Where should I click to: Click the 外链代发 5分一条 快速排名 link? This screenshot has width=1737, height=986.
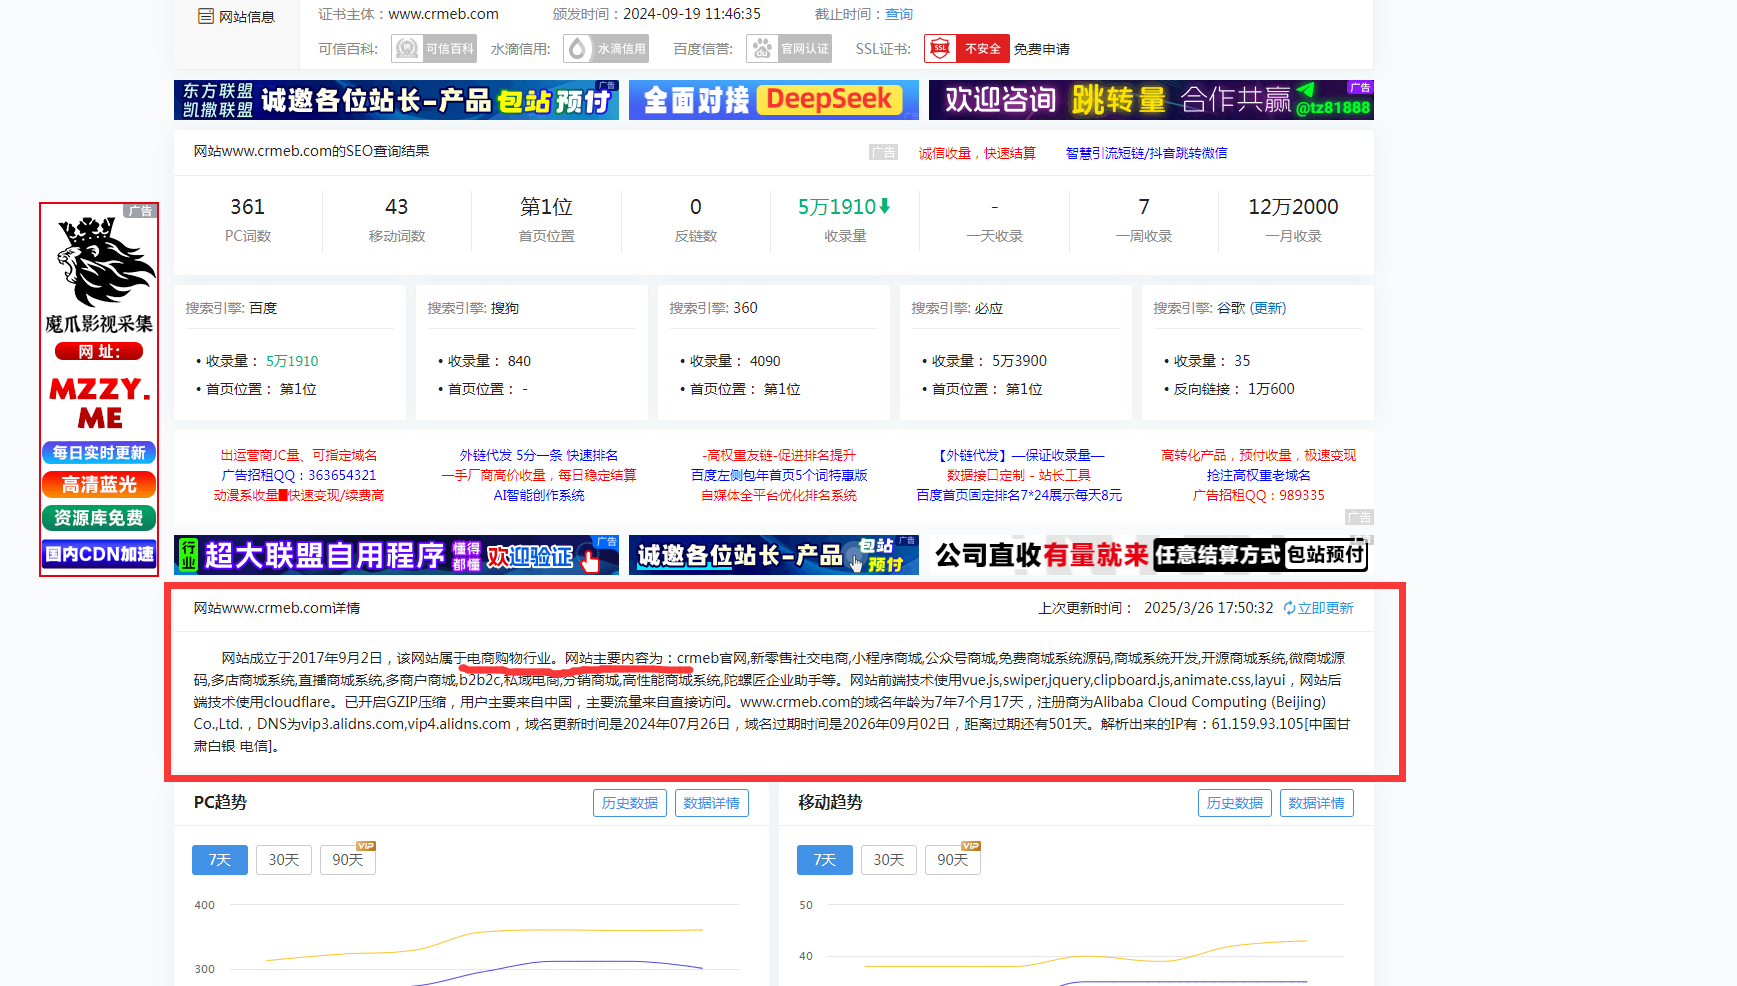[x=539, y=455]
